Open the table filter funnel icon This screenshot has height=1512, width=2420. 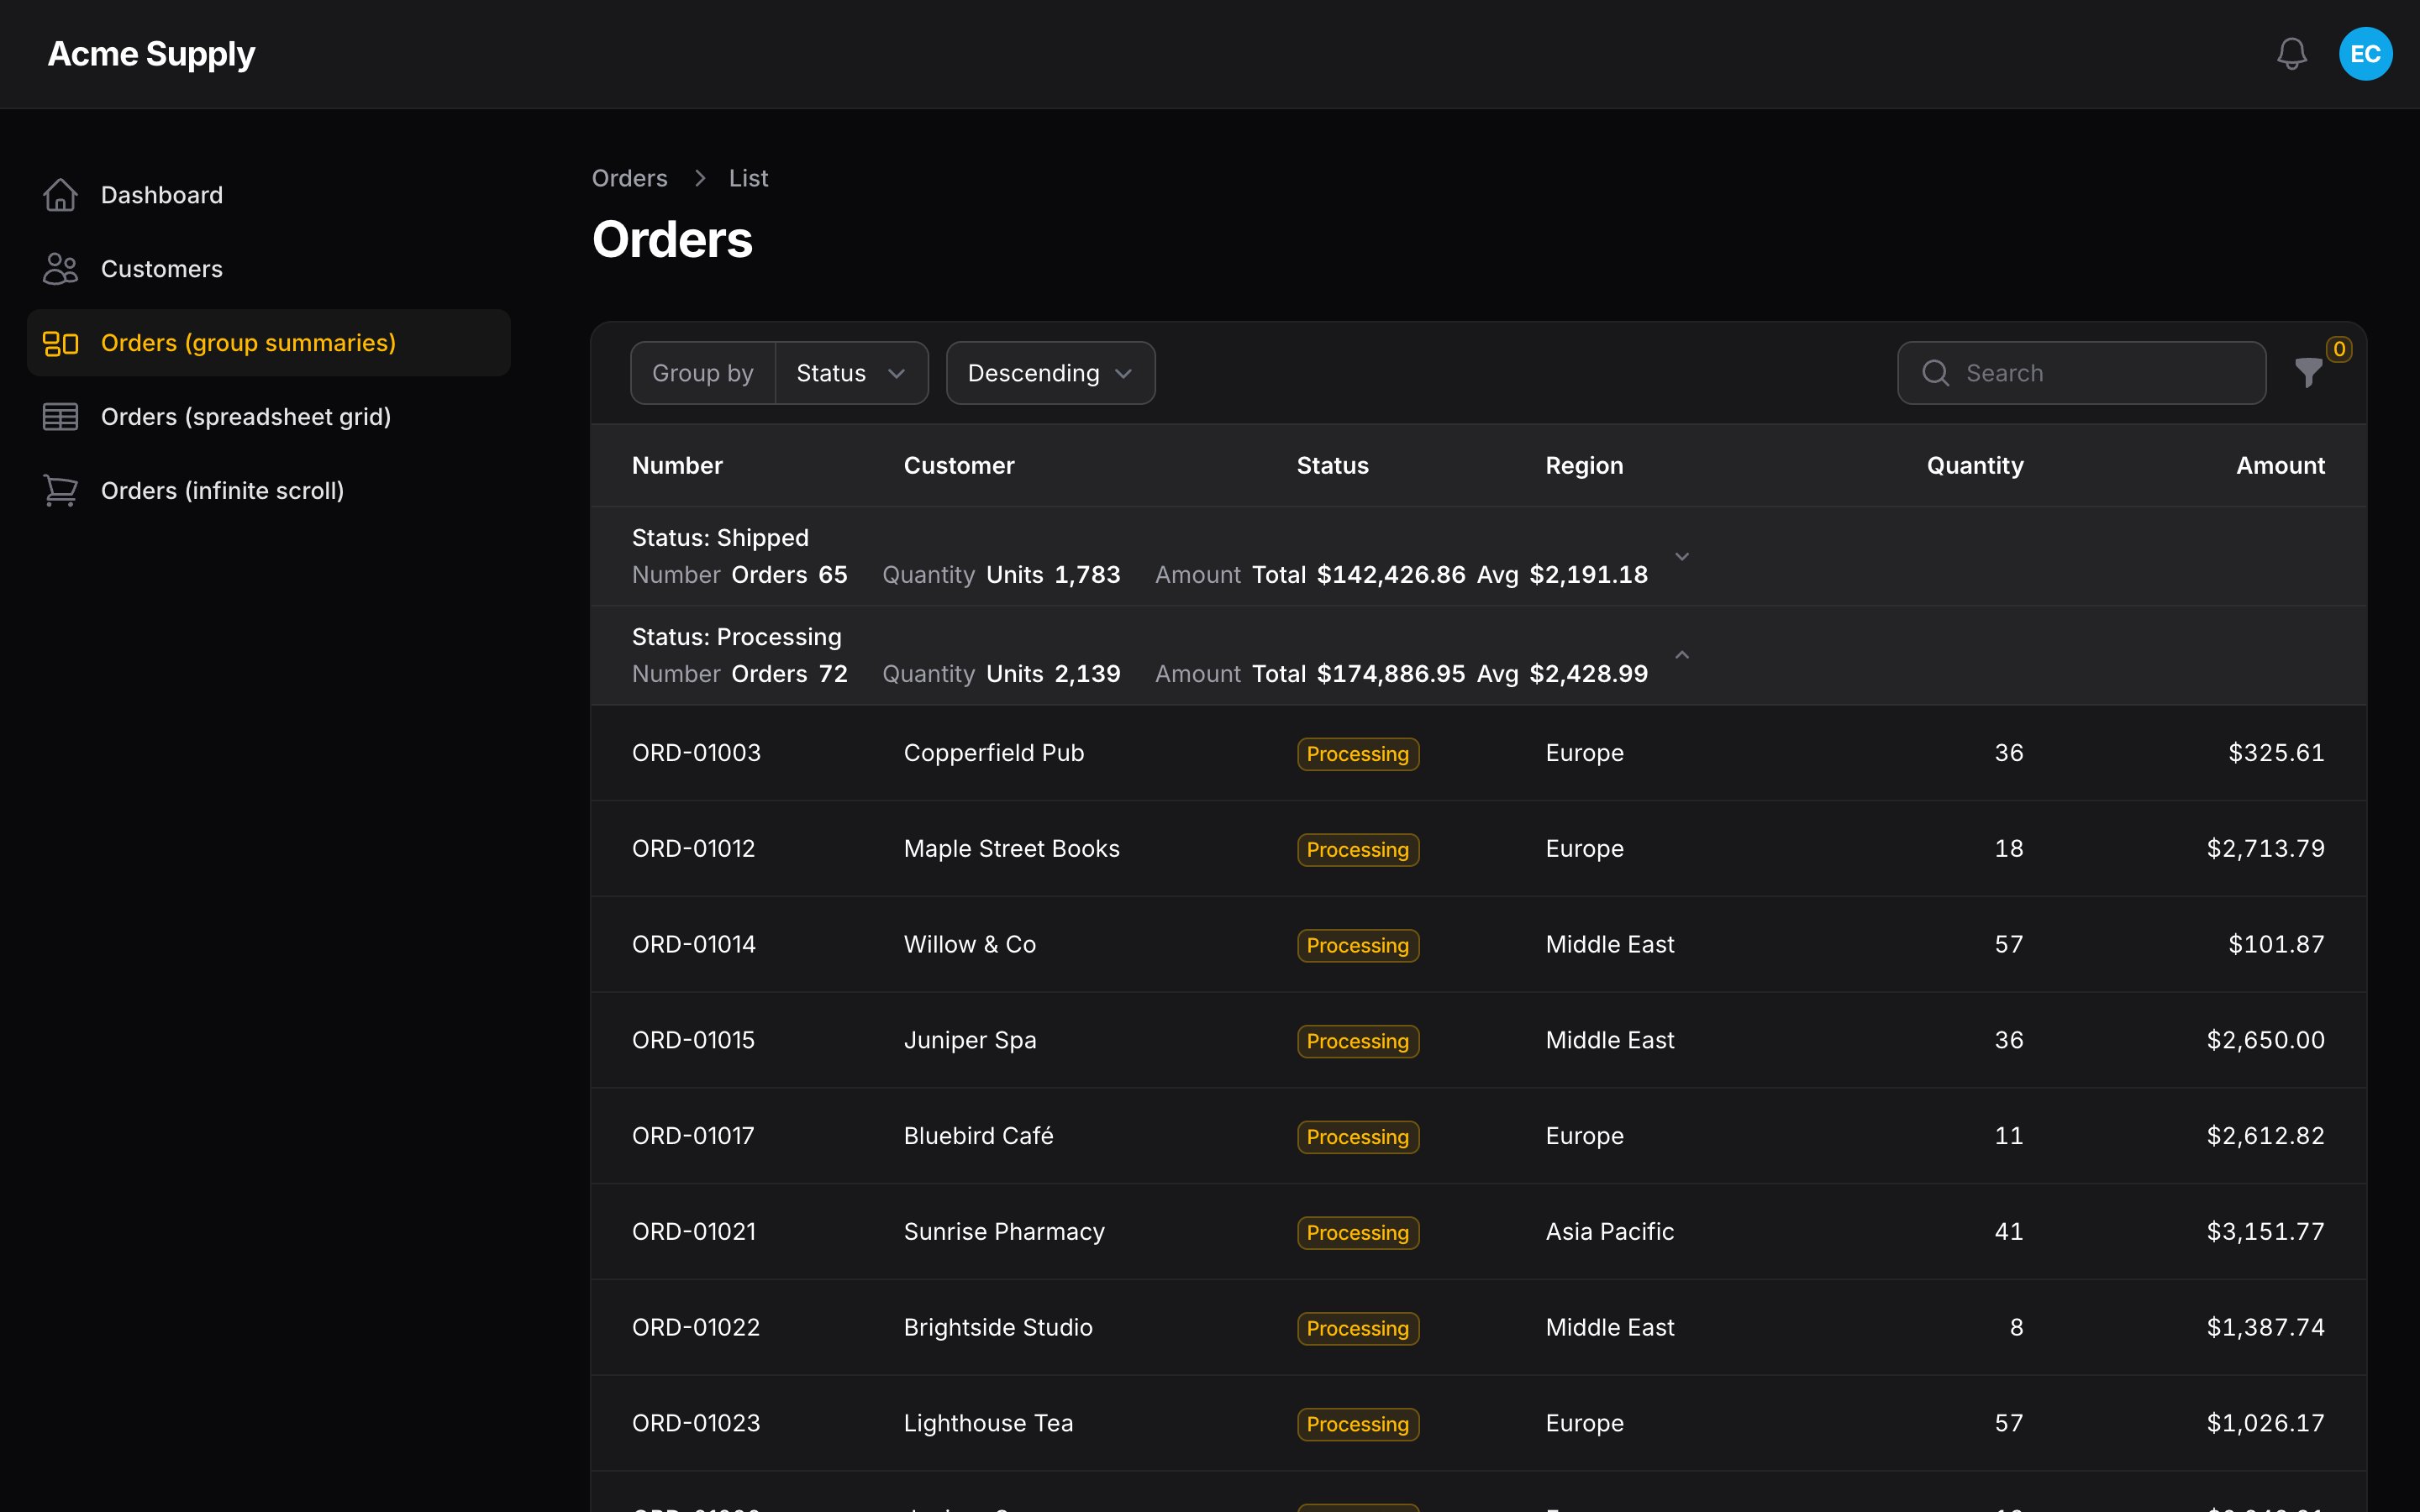click(x=2308, y=373)
